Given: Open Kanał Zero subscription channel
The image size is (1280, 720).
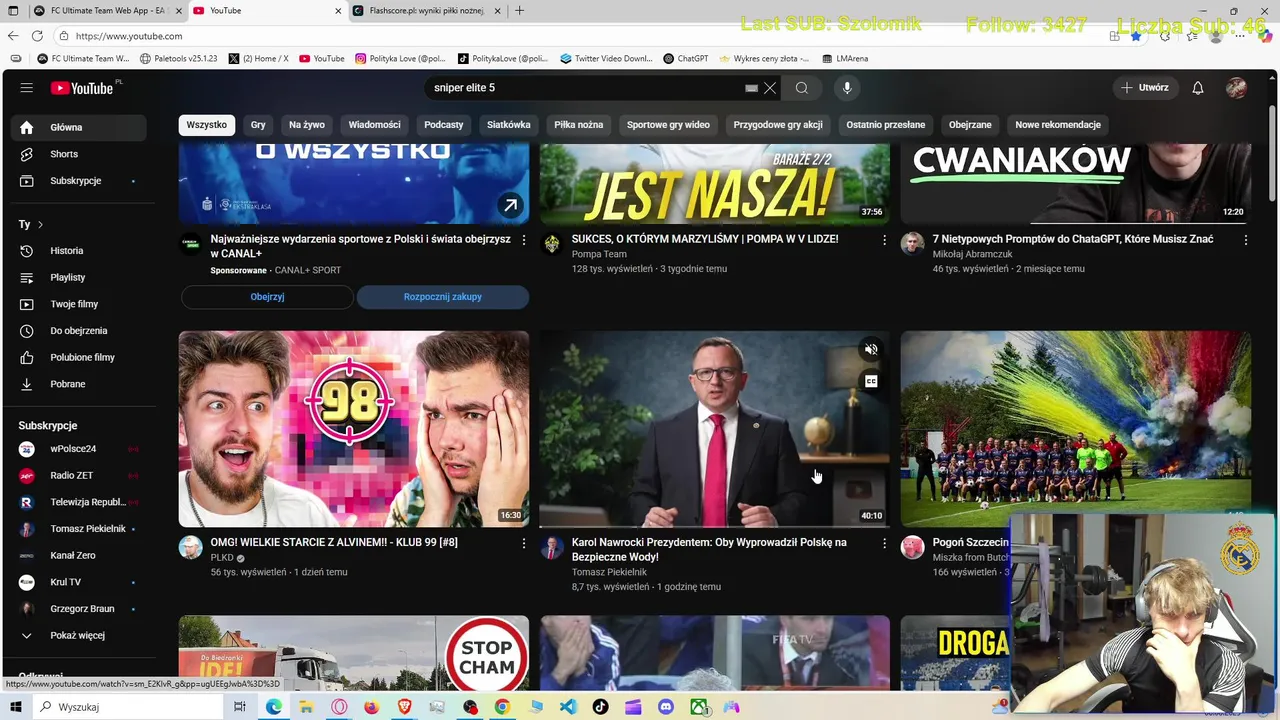Looking at the screenshot, I should click(79, 555).
